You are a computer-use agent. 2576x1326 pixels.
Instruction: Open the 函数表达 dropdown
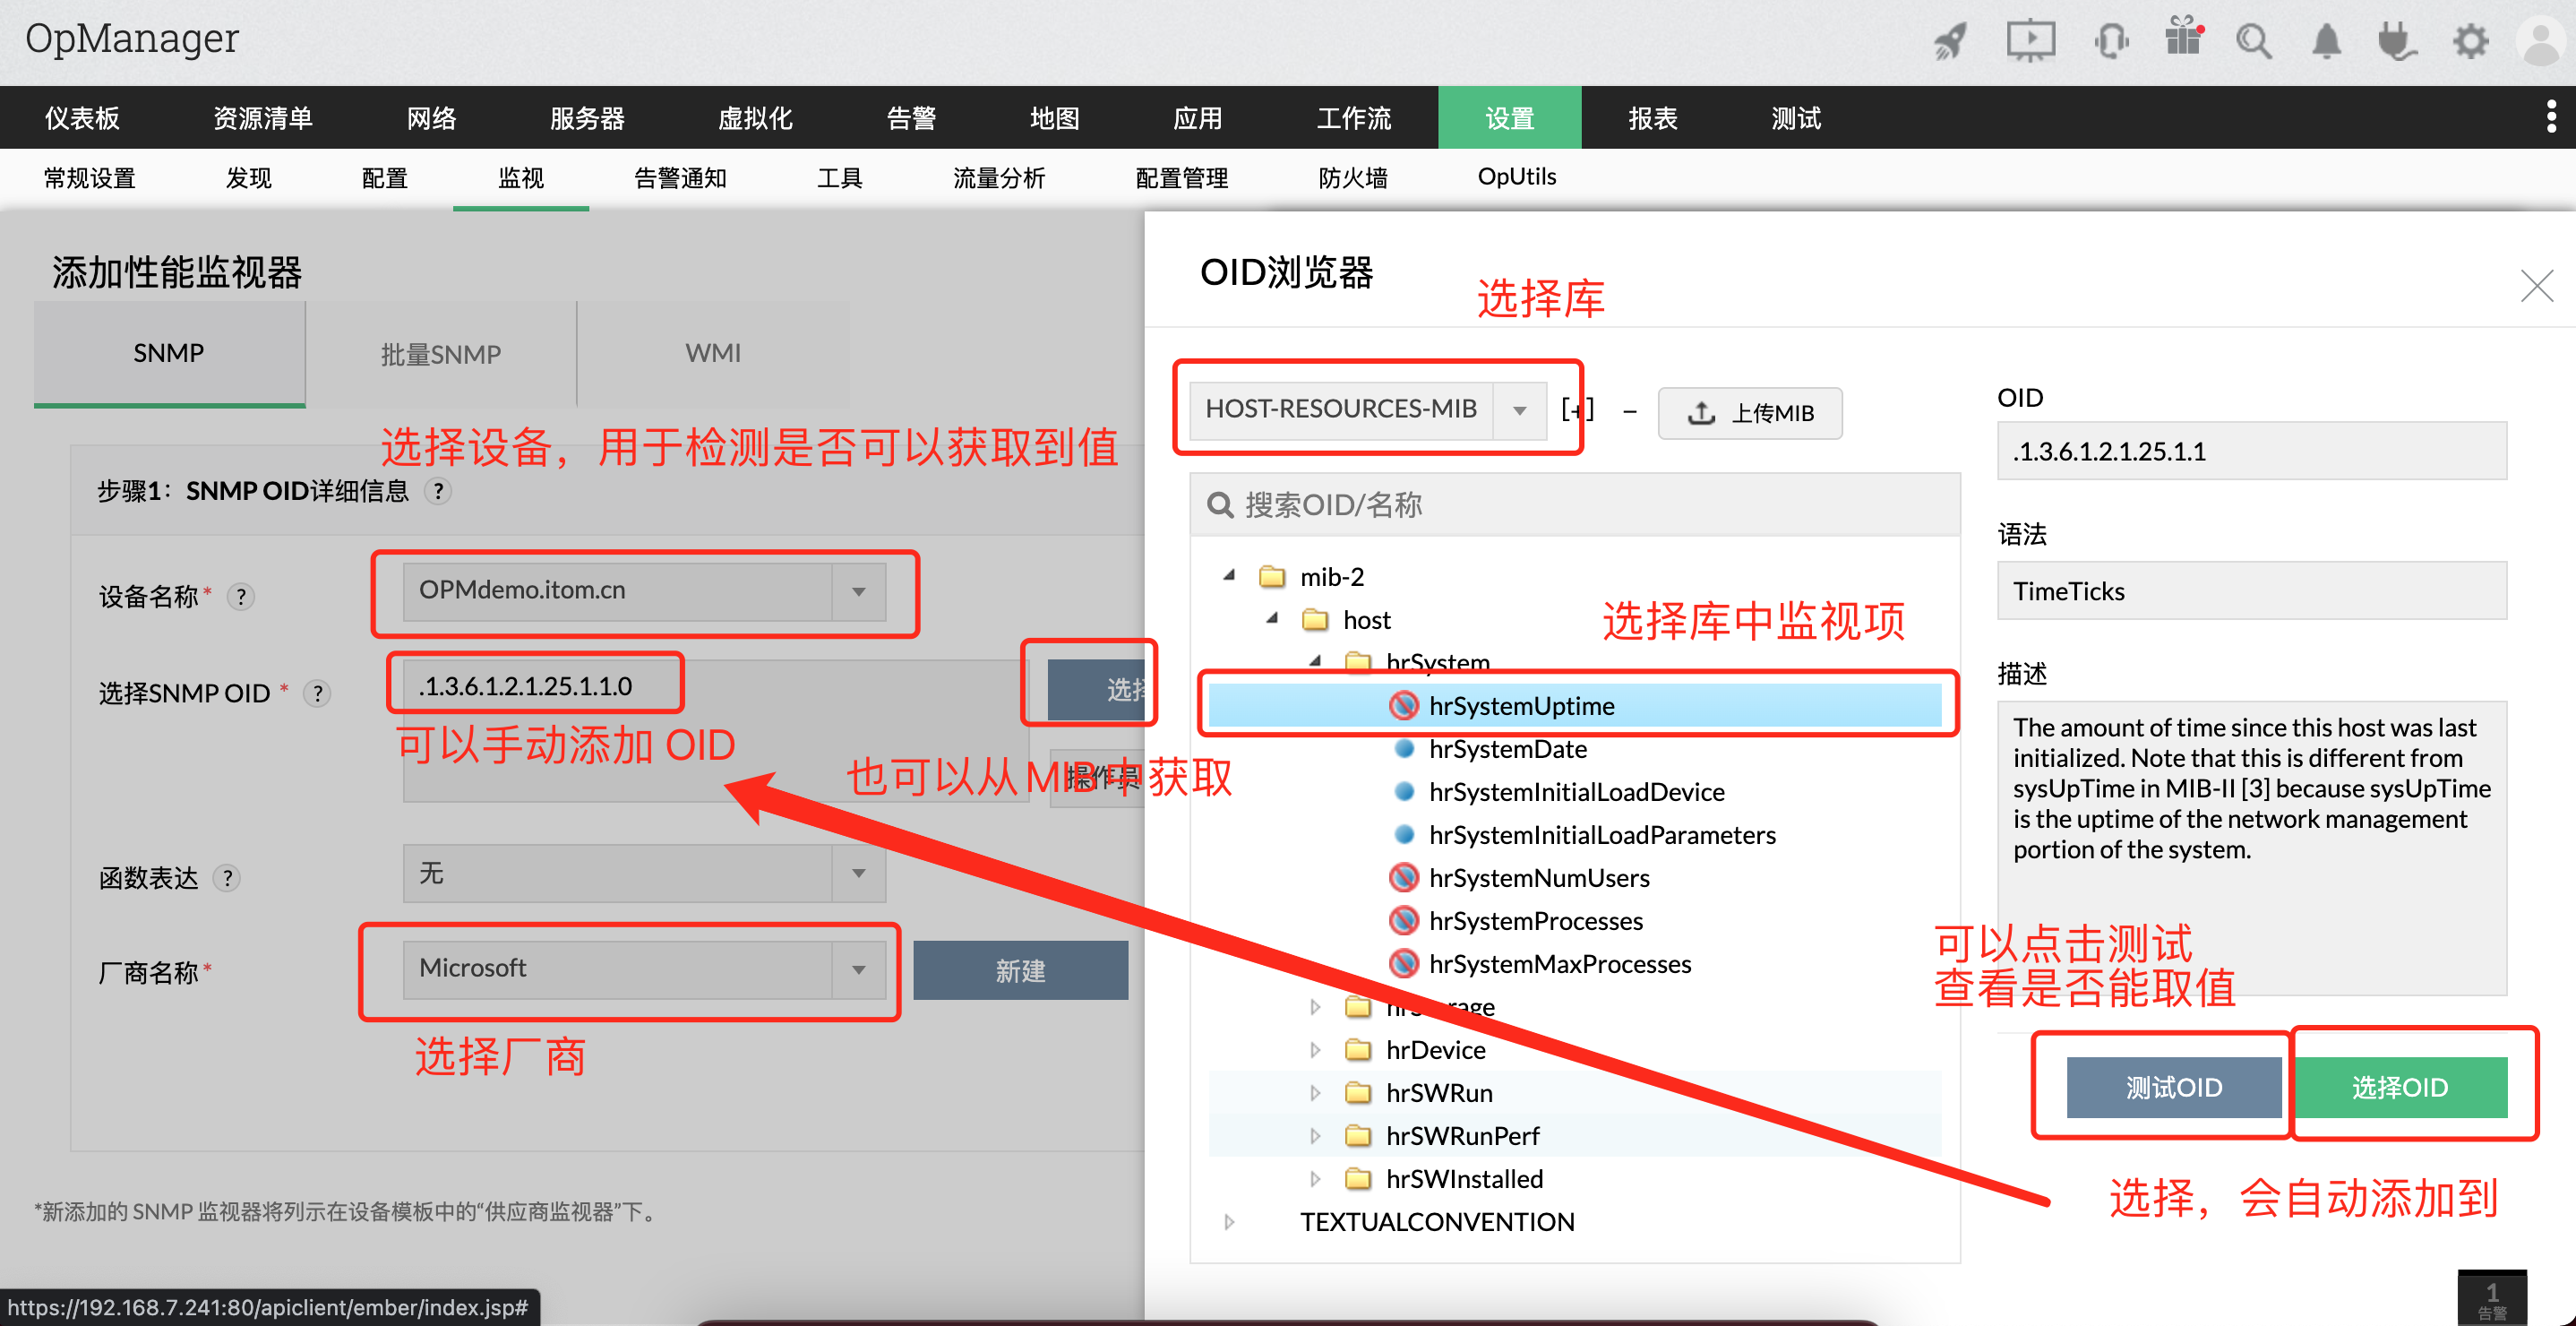[644, 873]
